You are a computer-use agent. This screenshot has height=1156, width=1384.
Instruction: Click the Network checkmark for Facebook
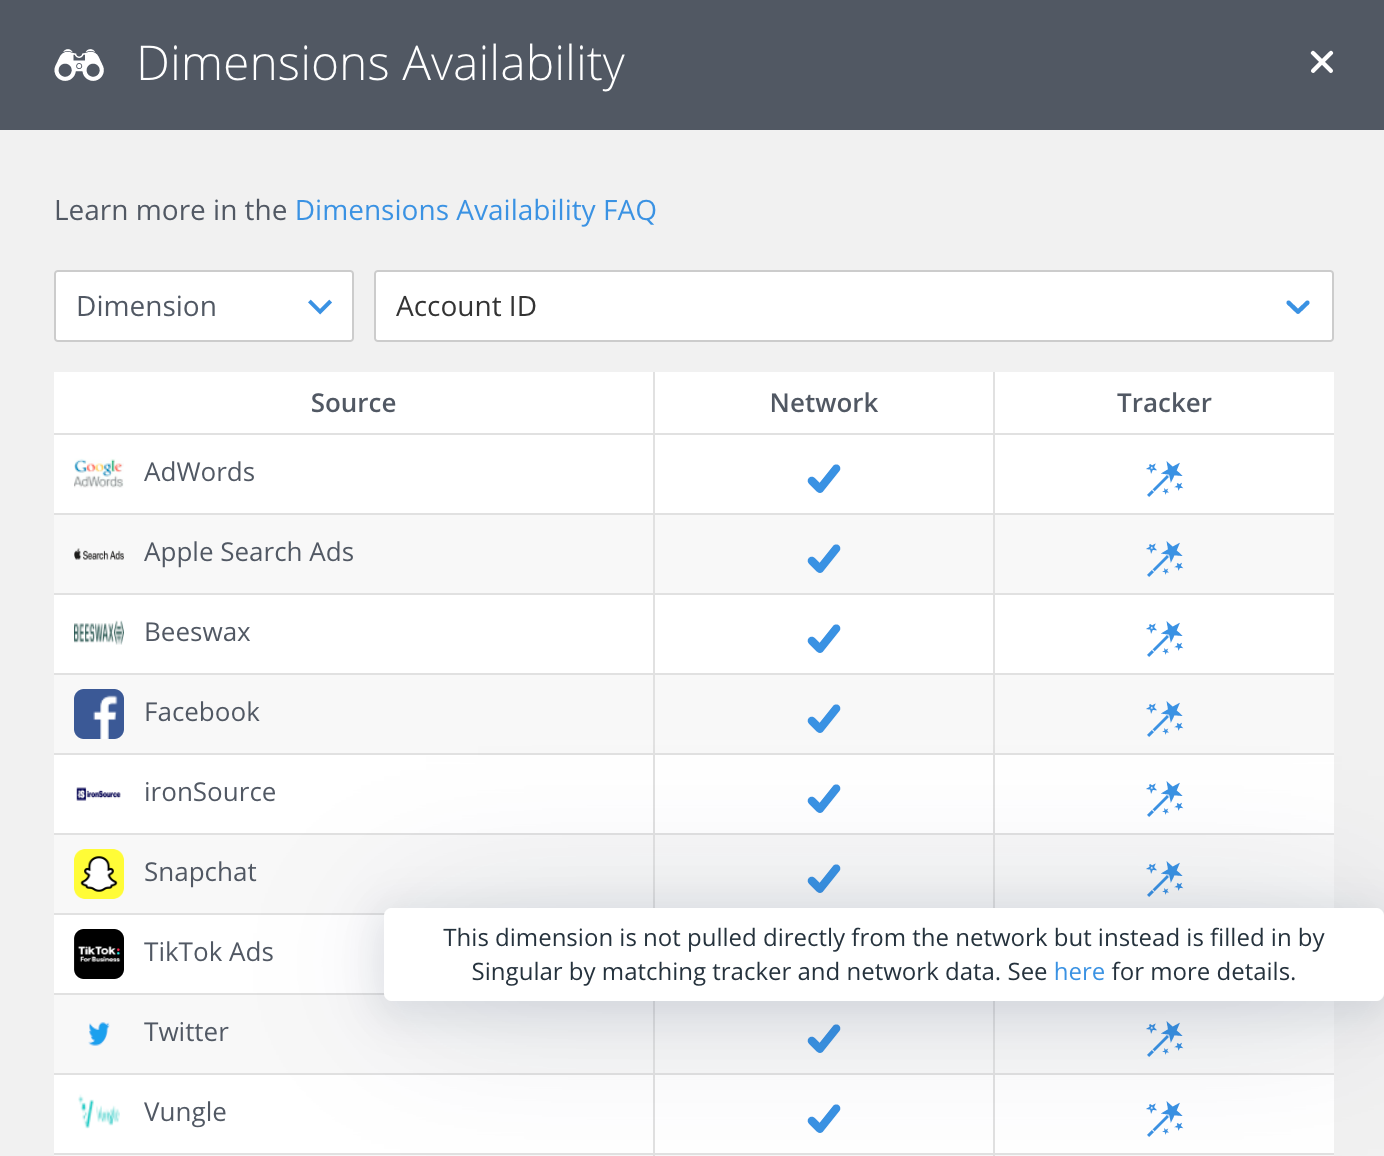coord(823,719)
